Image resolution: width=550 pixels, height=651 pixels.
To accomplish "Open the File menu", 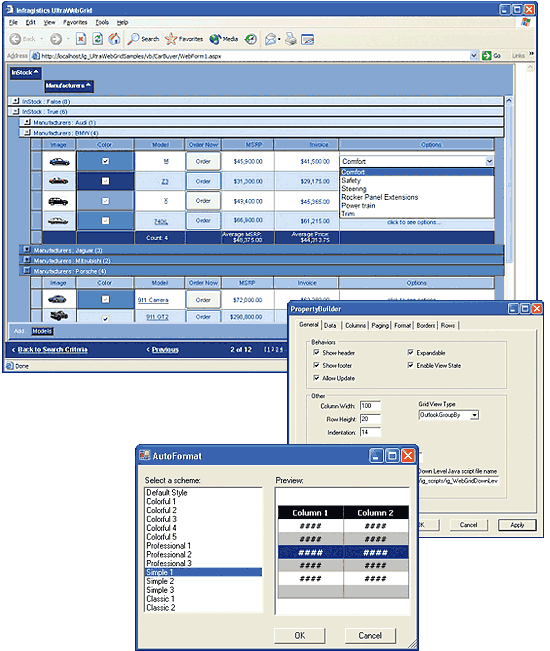I will pyautogui.click(x=13, y=22).
